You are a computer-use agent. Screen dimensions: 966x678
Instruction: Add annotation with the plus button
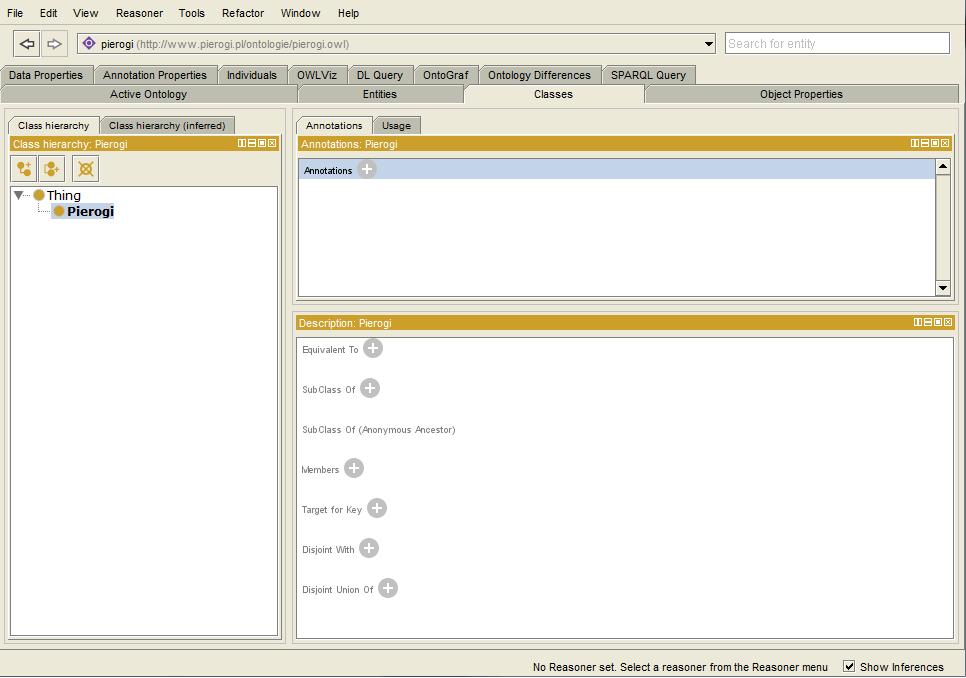pyautogui.click(x=367, y=169)
